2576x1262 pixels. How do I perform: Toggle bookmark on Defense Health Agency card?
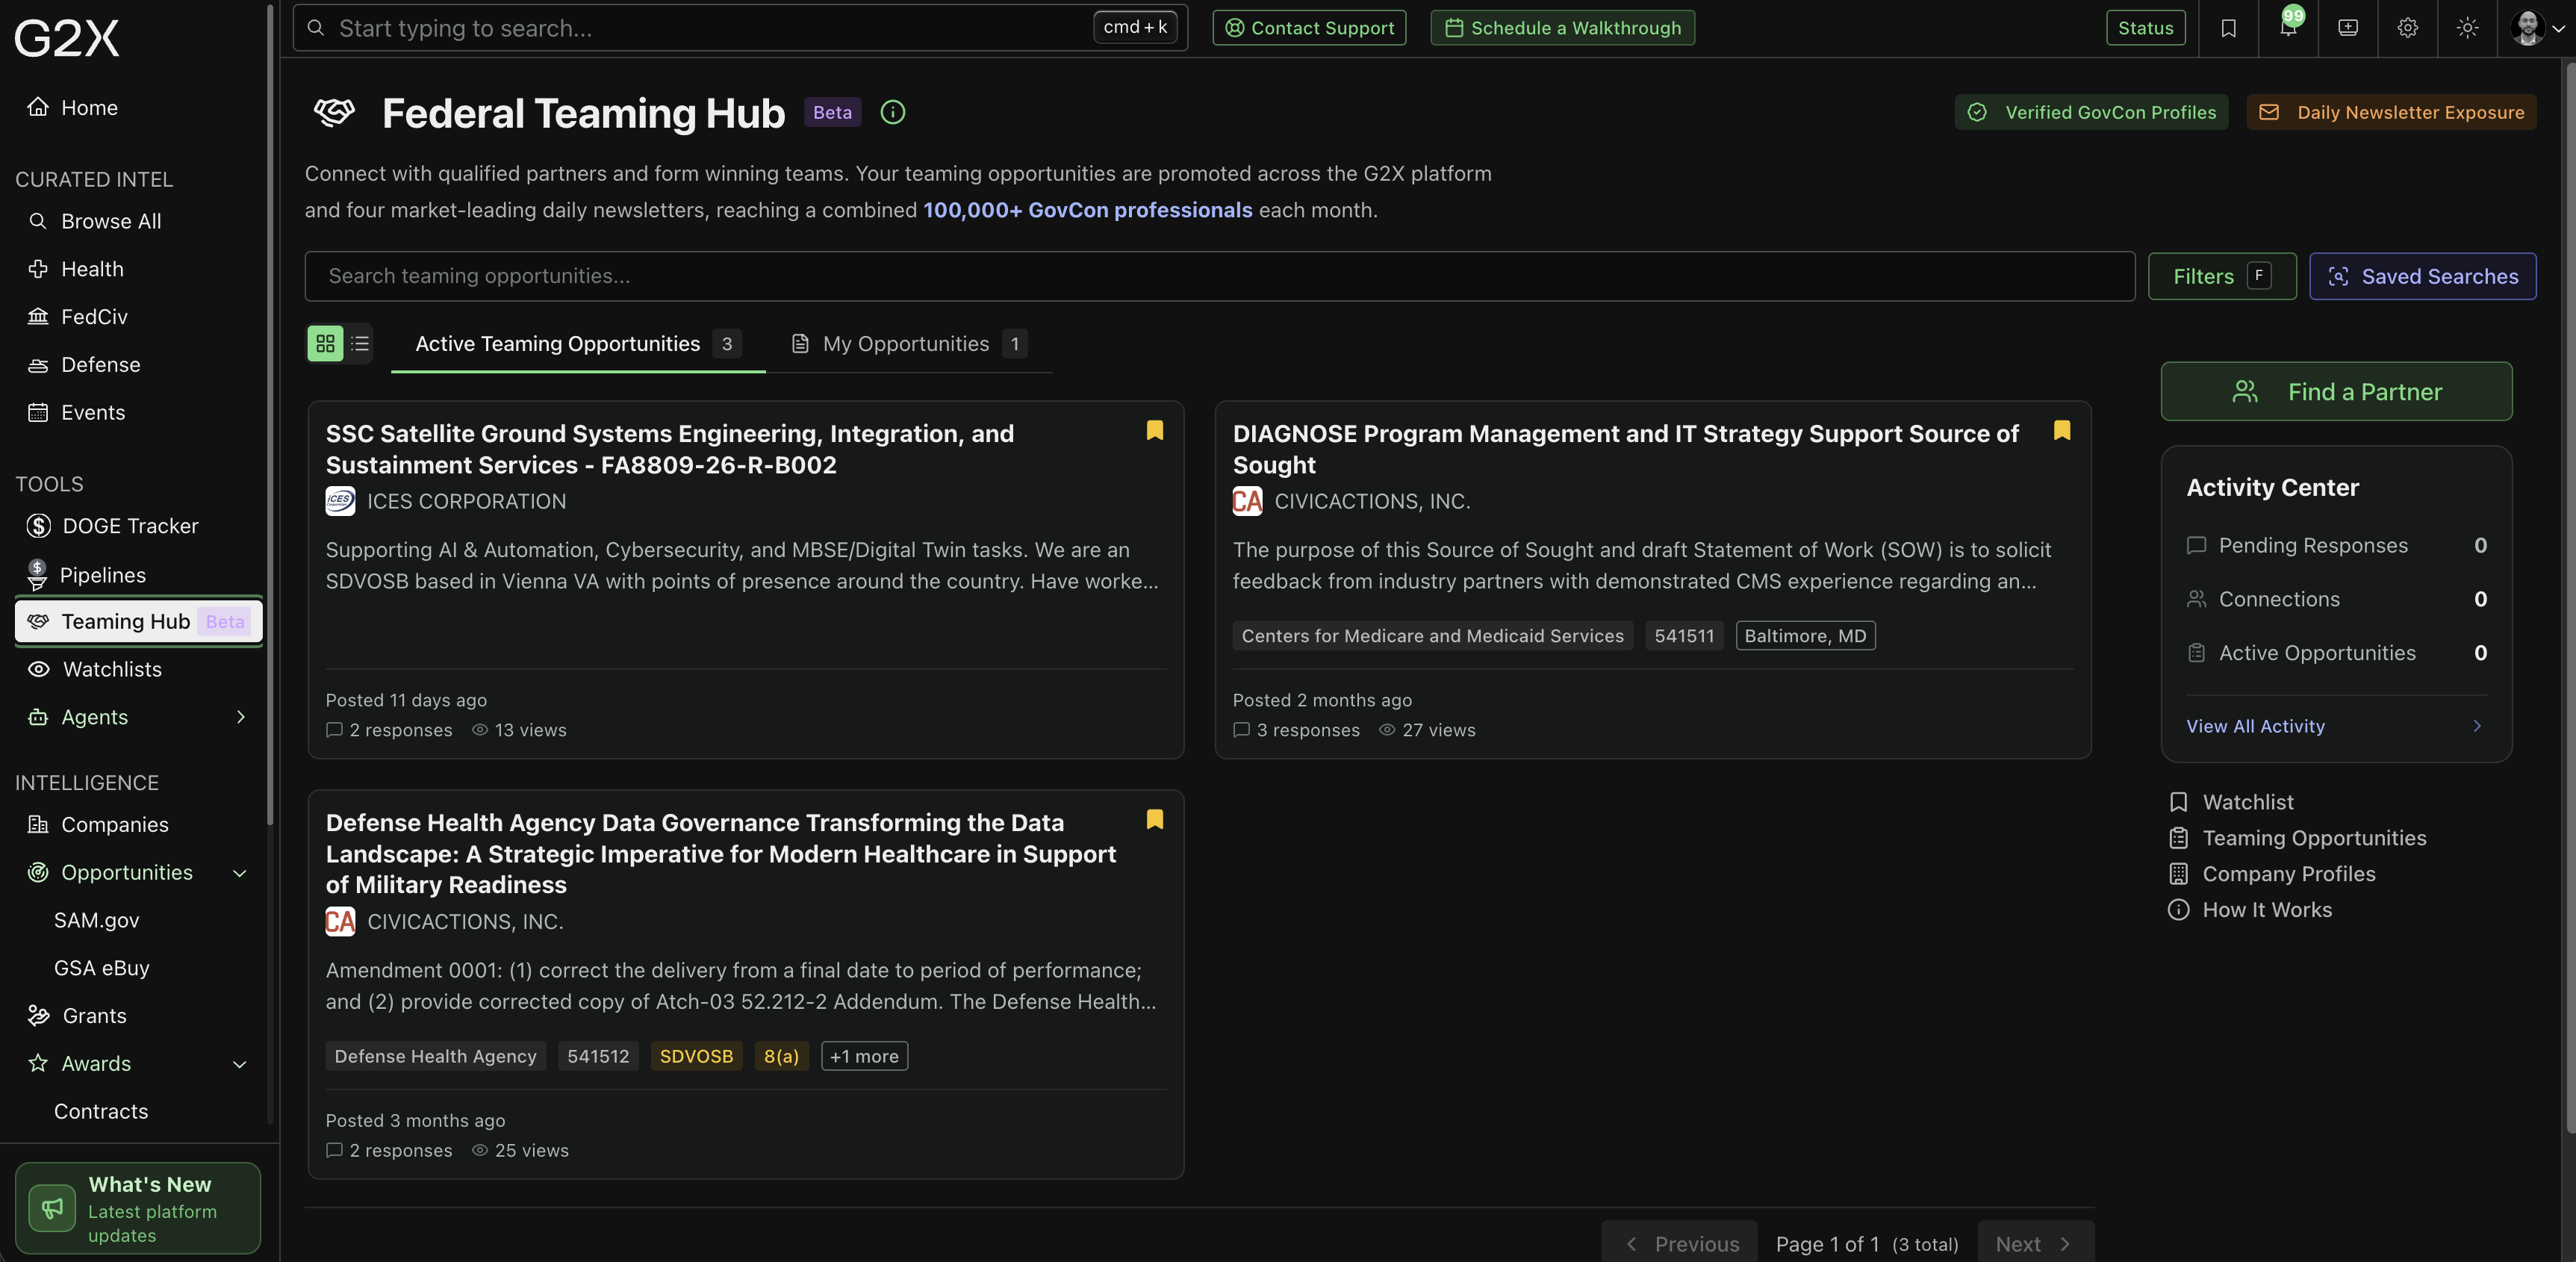click(x=1154, y=819)
